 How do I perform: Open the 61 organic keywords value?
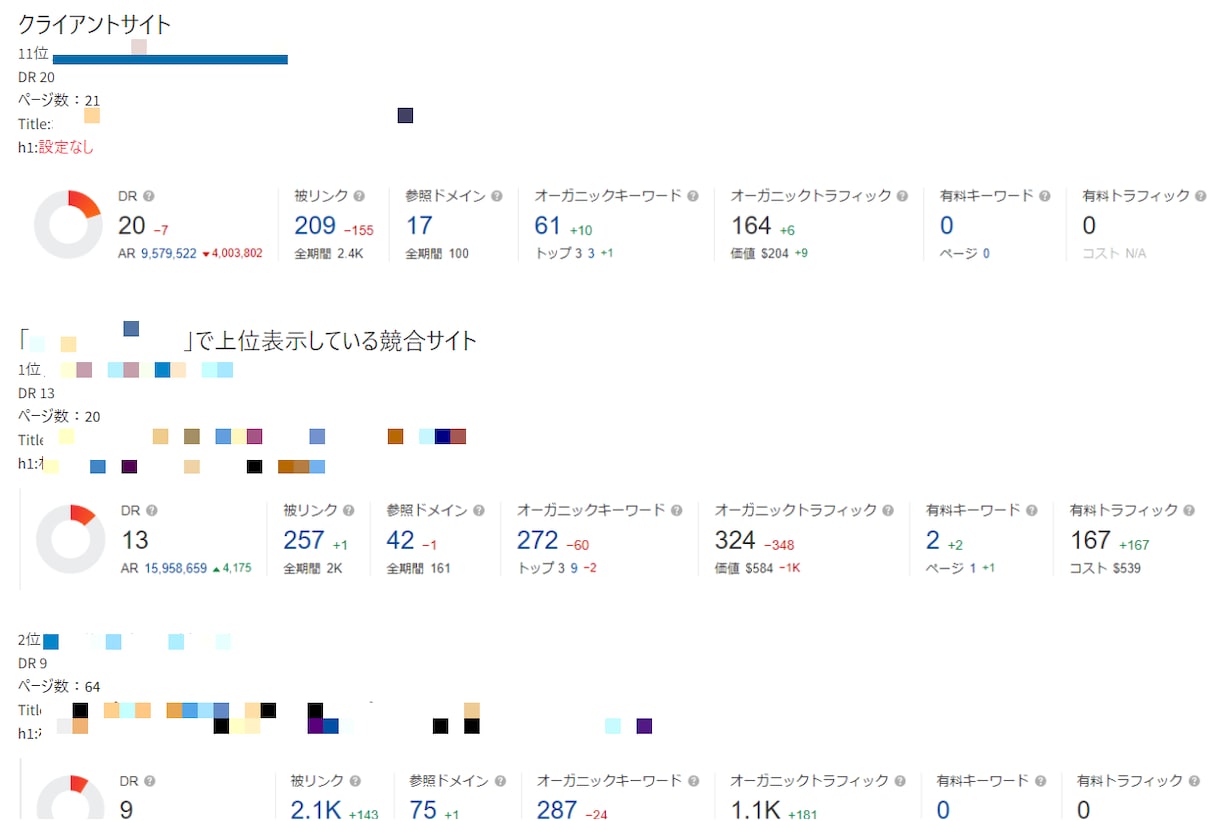pyautogui.click(x=548, y=226)
